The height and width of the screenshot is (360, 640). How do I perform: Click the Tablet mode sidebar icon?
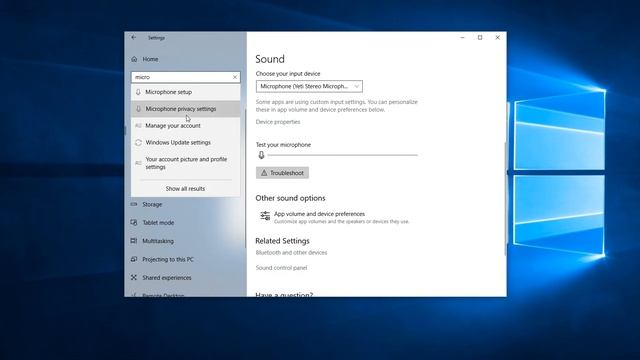click(x=134, y=222)
